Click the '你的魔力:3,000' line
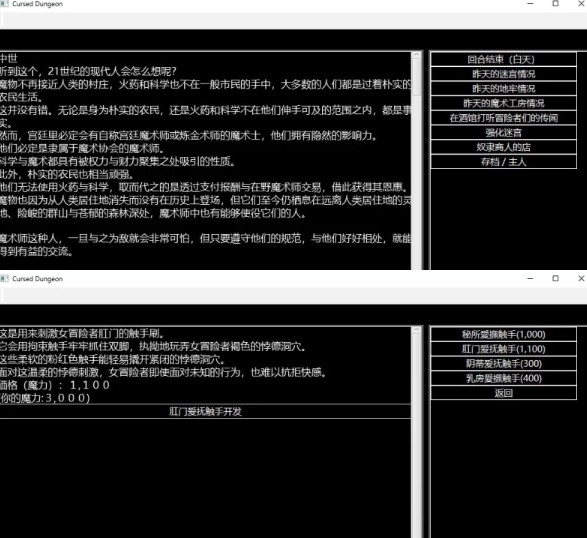The image size is (587, 538). coord(45,398)
